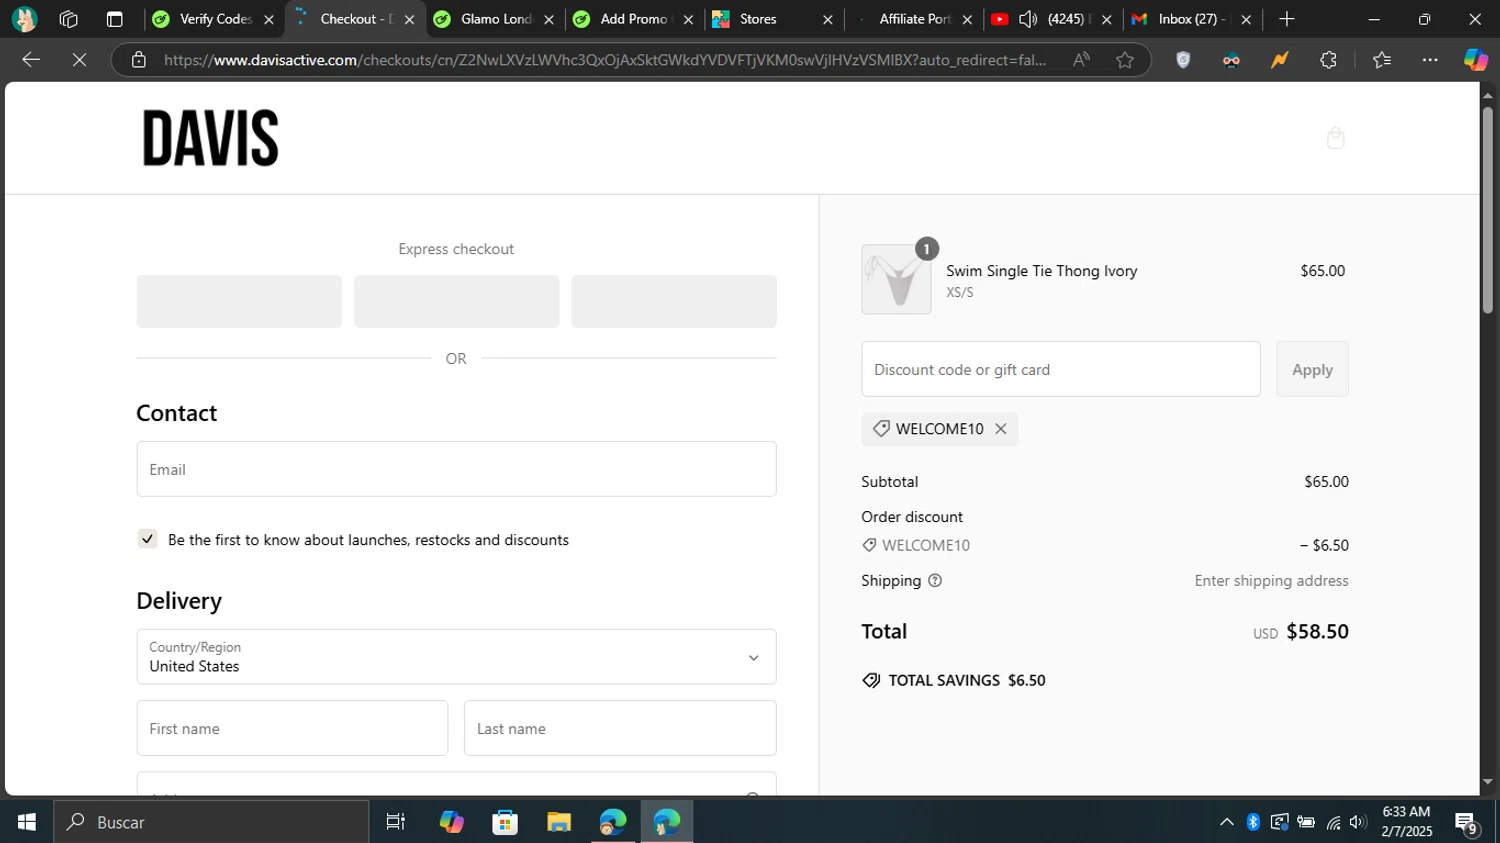The image size is (1500, 843).
Task: Stop loading the page
Action: point(79,60)
